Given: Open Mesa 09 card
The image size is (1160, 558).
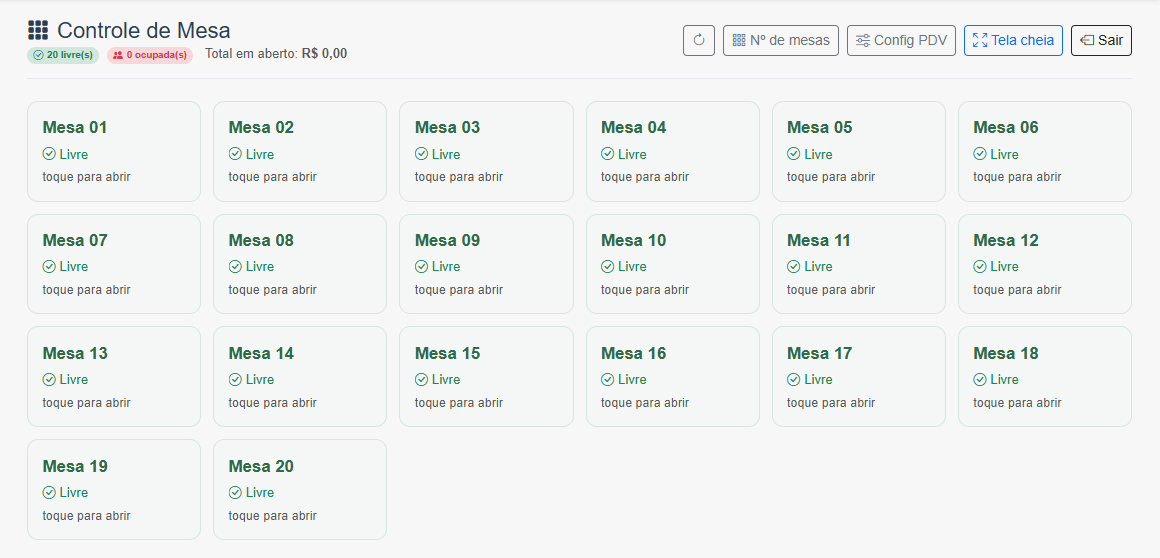Looking at the screenshot, I should pos(486,264).
